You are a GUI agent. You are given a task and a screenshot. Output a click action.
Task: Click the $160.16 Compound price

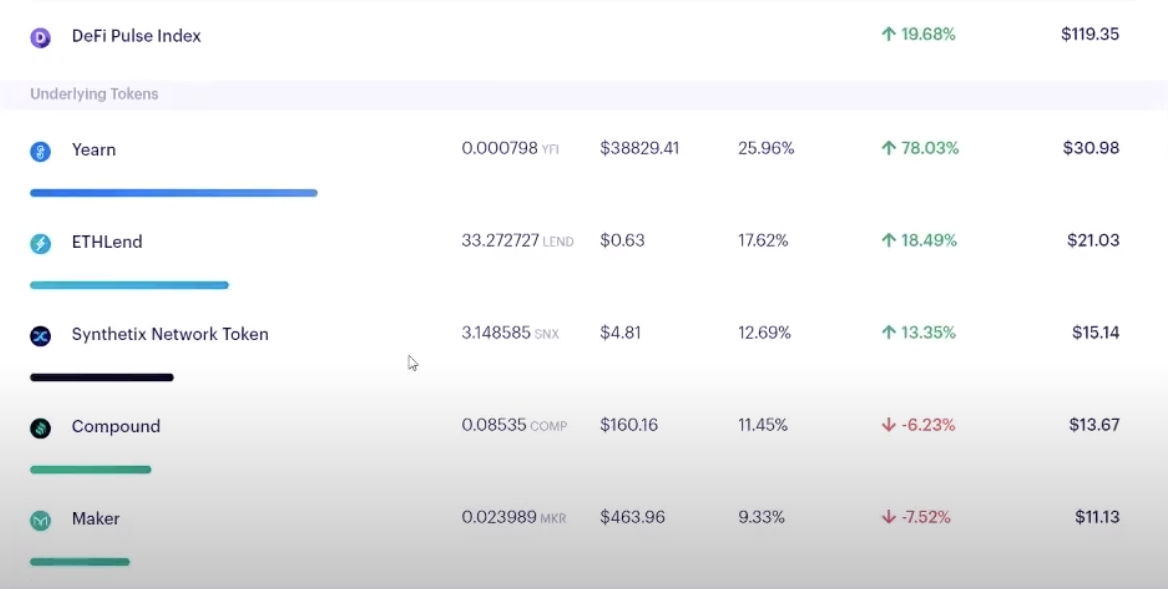[x=629, y=425]
